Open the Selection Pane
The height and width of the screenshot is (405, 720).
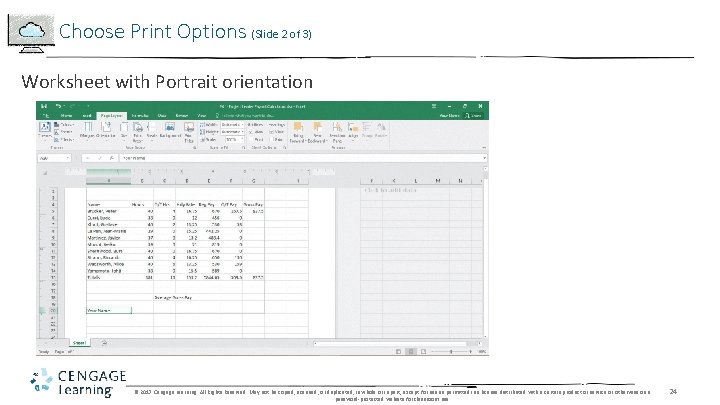tap(337, 133)
